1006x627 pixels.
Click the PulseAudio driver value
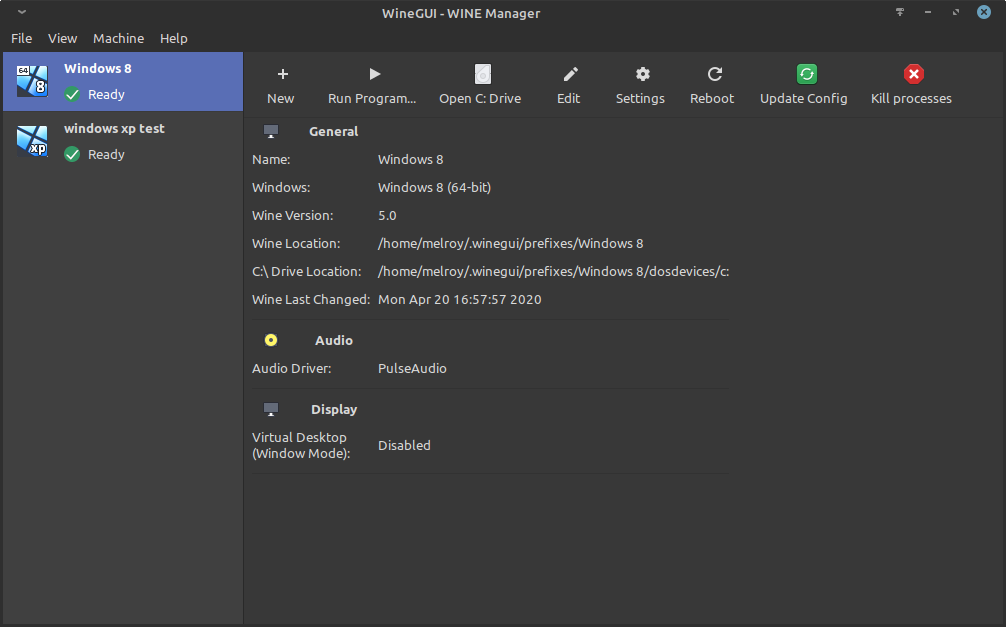413,369
